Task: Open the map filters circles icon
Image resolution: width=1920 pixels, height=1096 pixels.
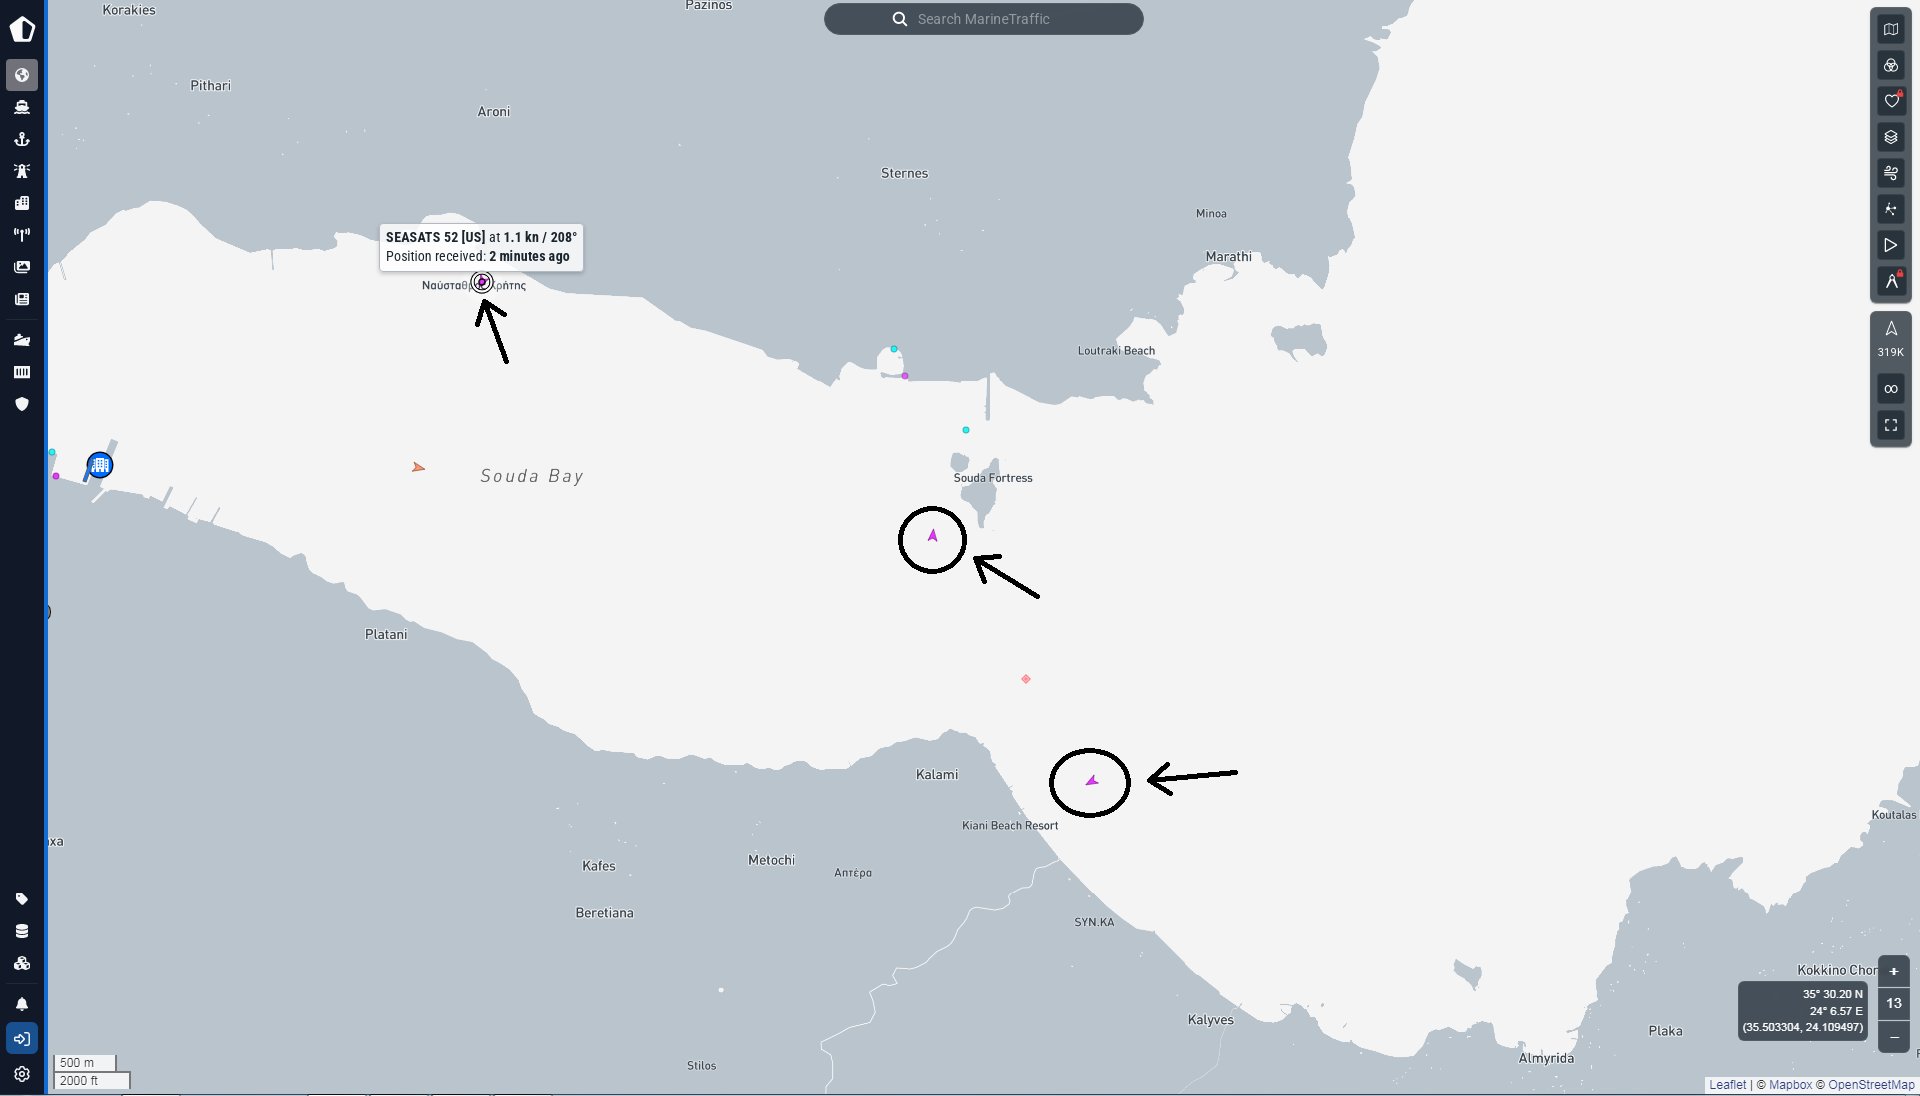Action: pos(1890,65)
